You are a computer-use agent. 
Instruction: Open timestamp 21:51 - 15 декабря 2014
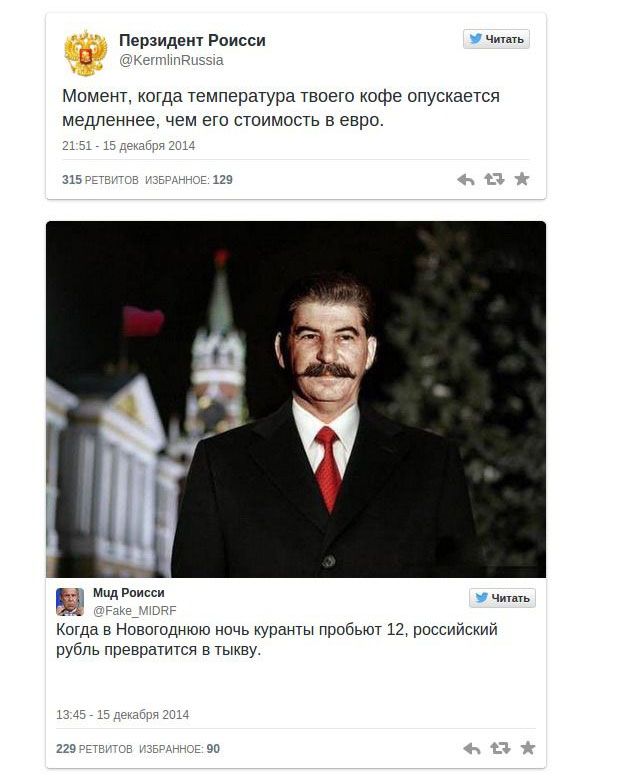coord(128,146)
